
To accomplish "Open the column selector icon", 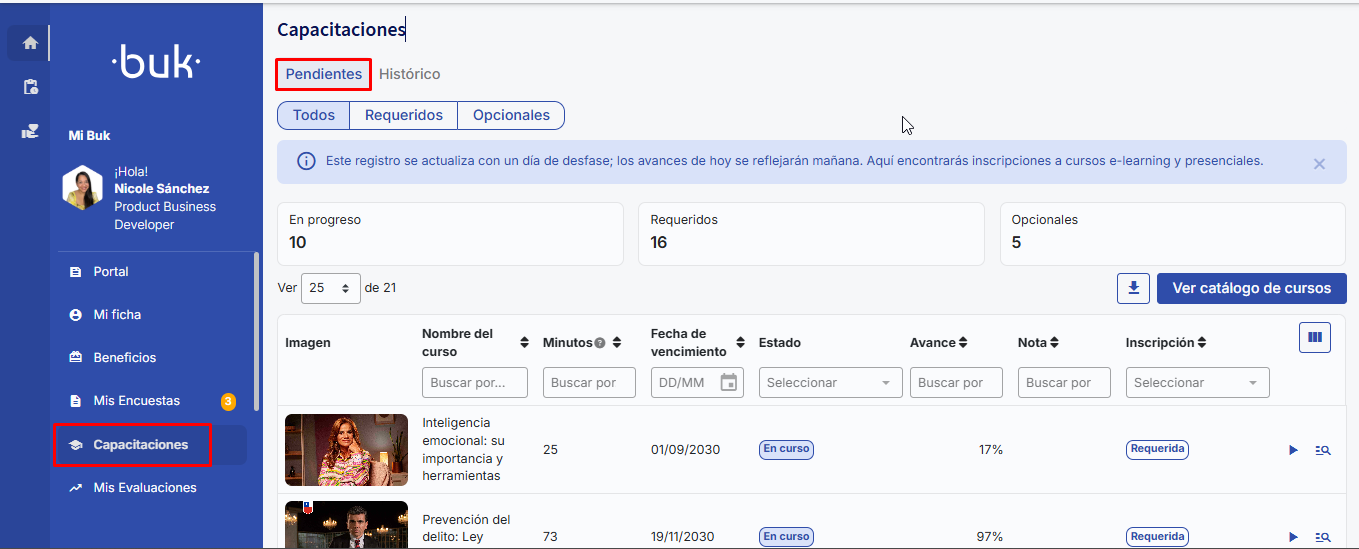I will click(x=1315, y=337).
